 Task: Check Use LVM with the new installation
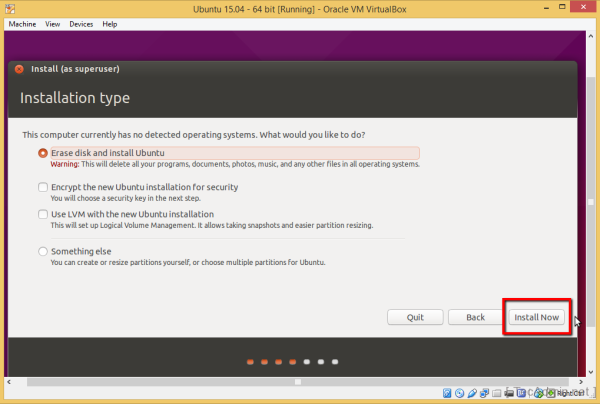pyautogui.click(x=42, y=214)
